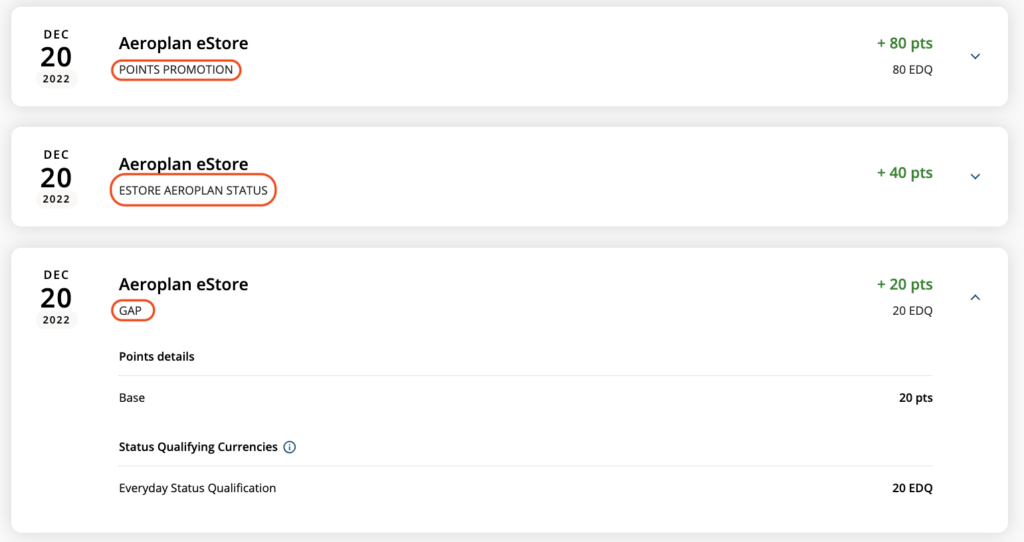The width and height of the screenshot is (1024, 542).
Task: Click the green +40 pts amount
Action: coord(904,173)
